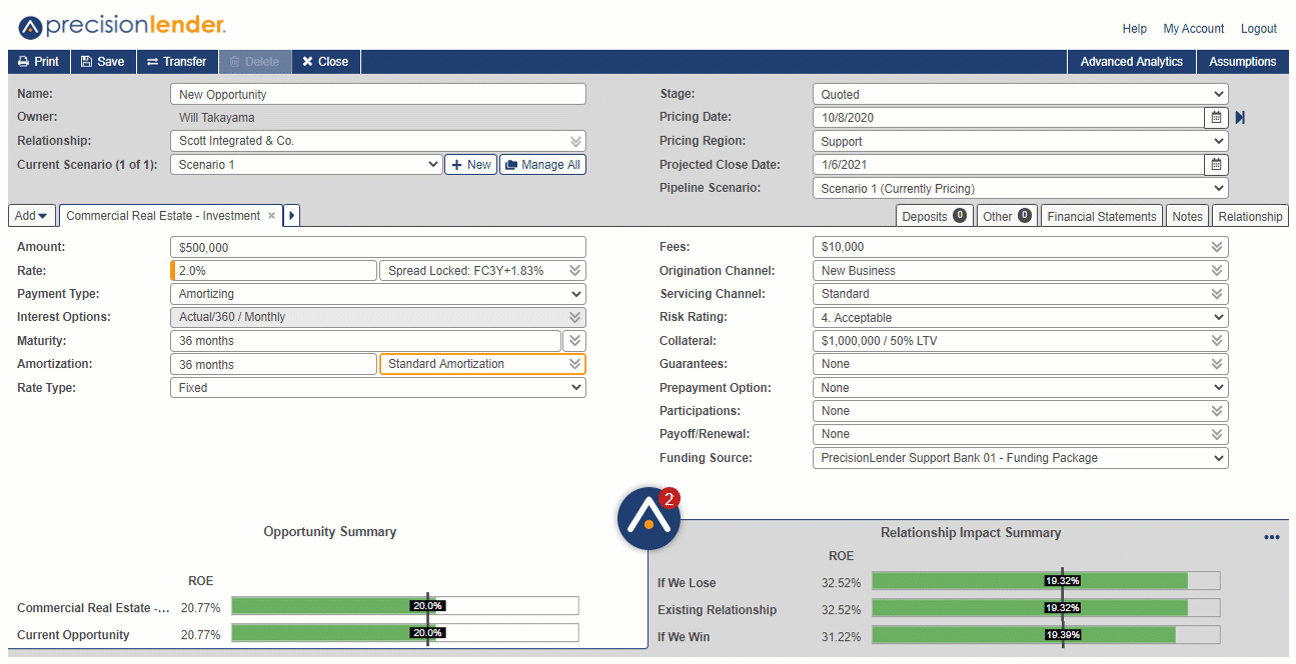Screen dimensions: 1296x664
Task: Click the Manage All scenarios button
Action: pyautogui.click(x=542, y=165)
